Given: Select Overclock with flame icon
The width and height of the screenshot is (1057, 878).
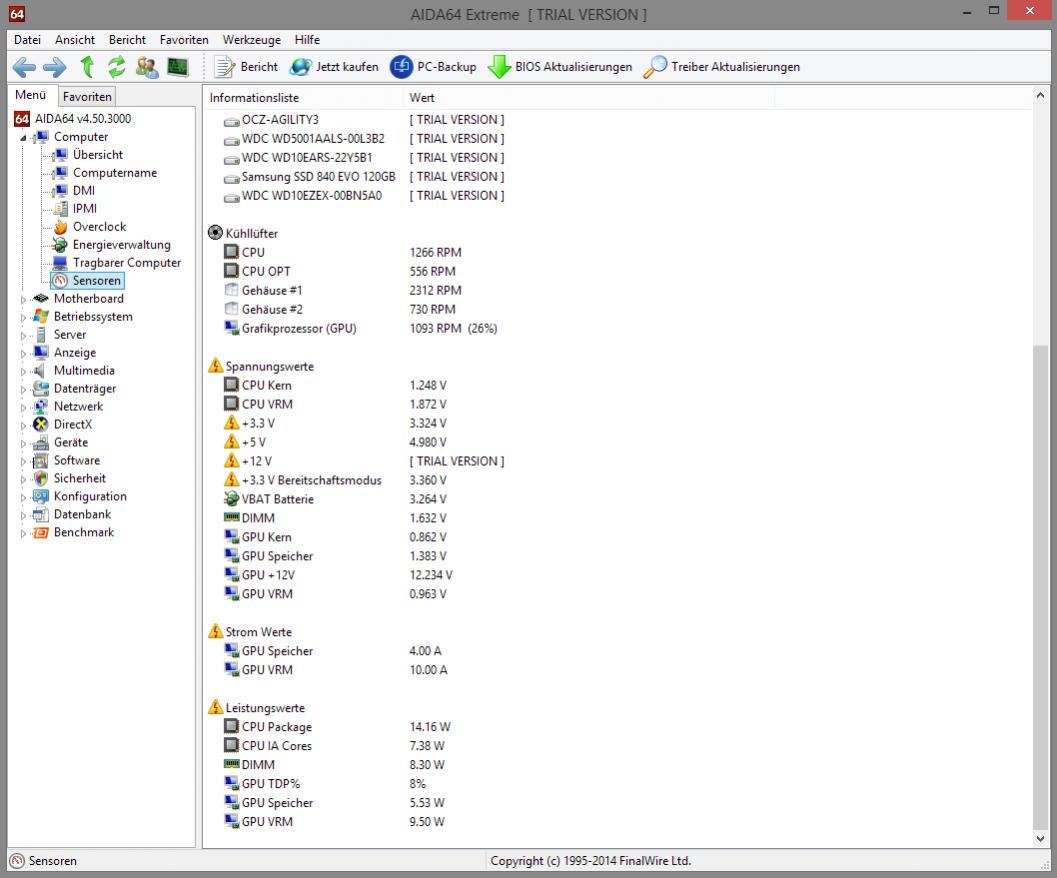Looking at the screenshot, I should [x=90, y=227].
